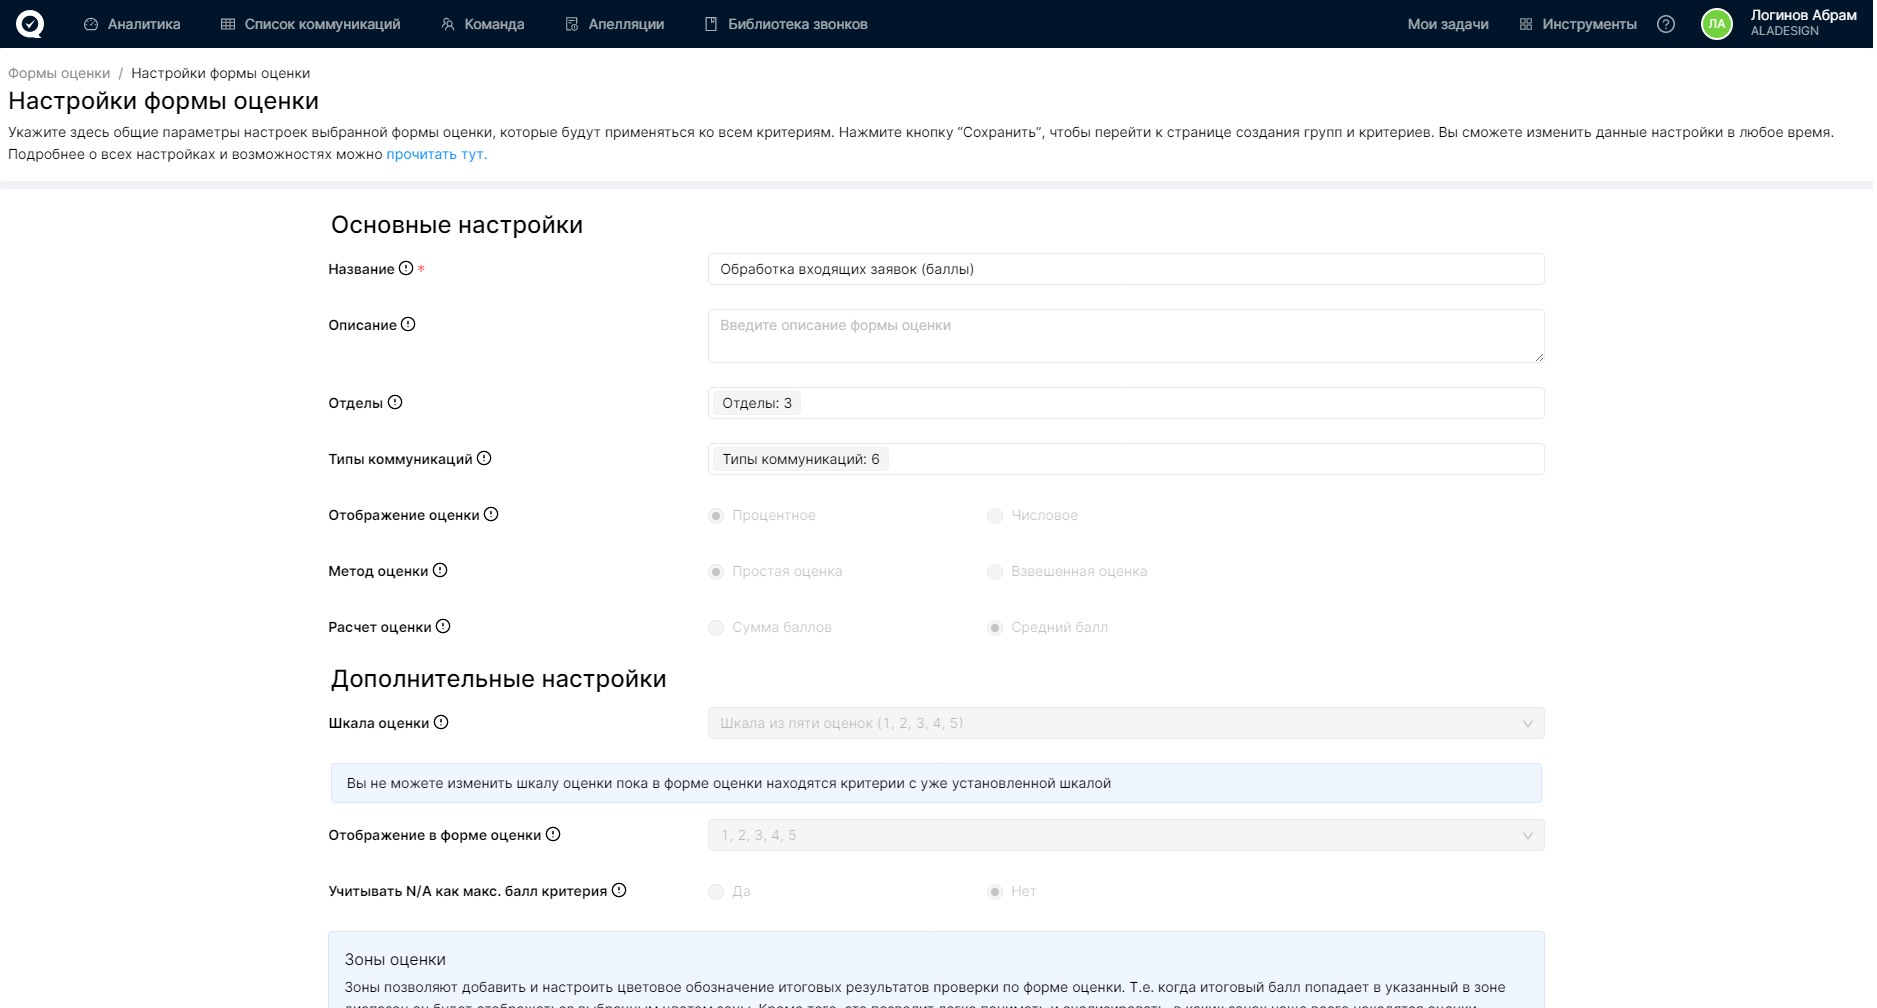Viewport: 1877px width, 1008px height.
Task: Show info tooltip next to Метод оценки
Action: point(440,570)
